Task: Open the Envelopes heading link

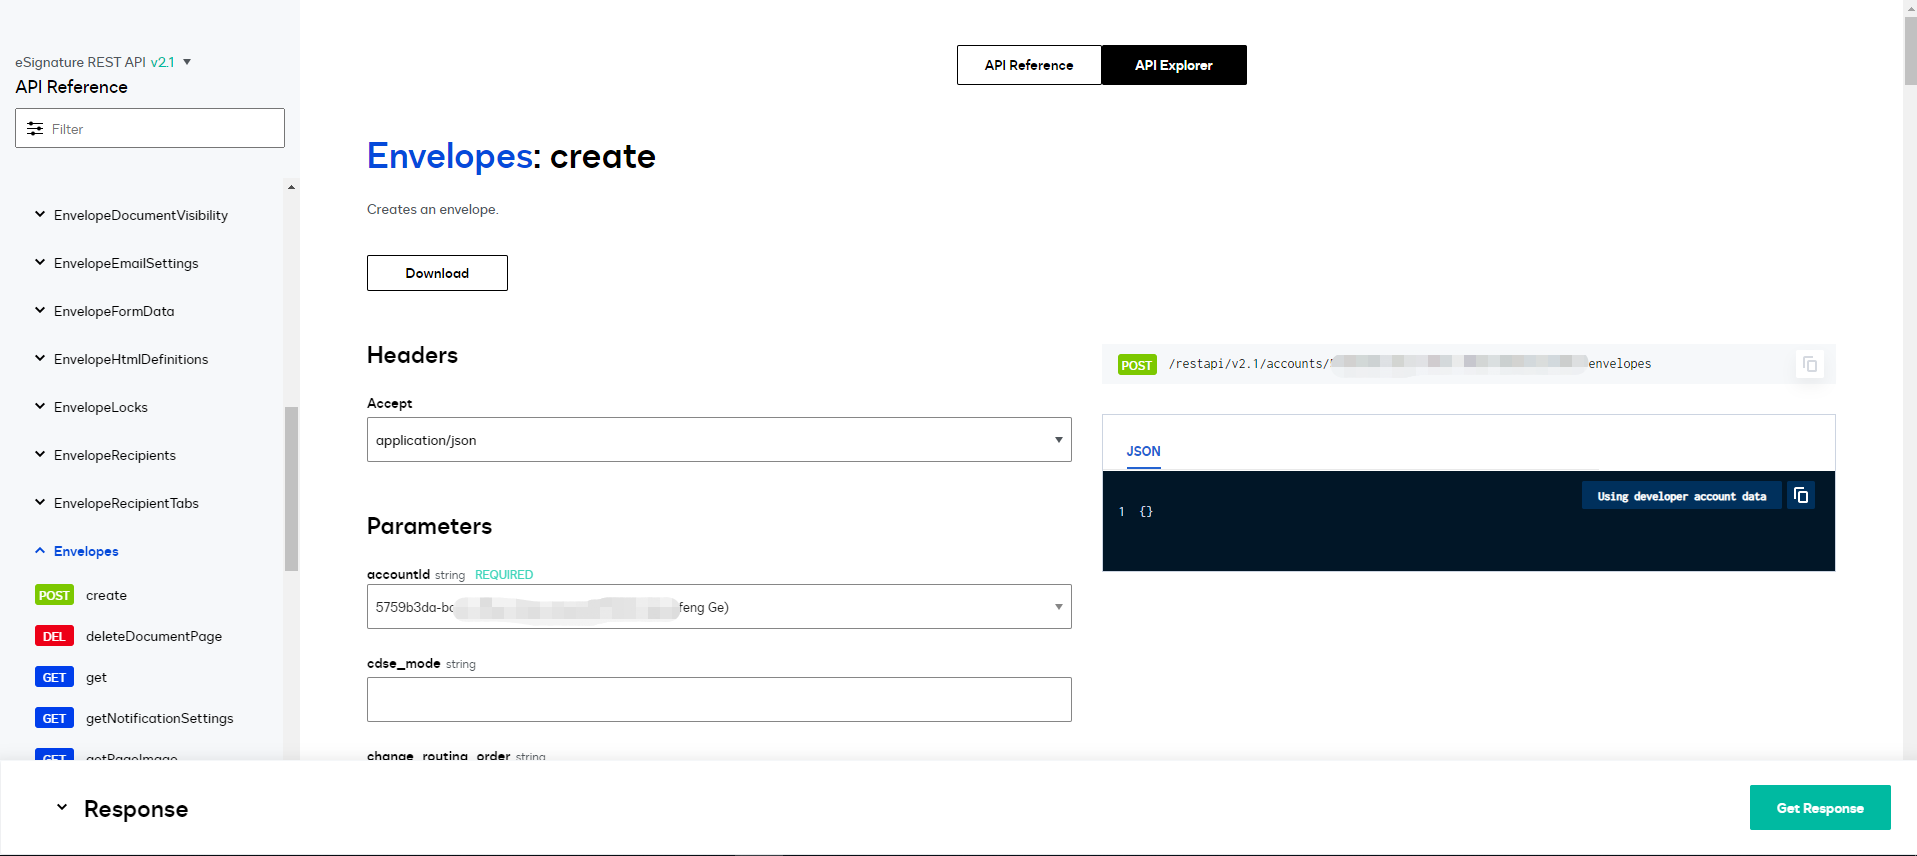Action: coord(450,156)
